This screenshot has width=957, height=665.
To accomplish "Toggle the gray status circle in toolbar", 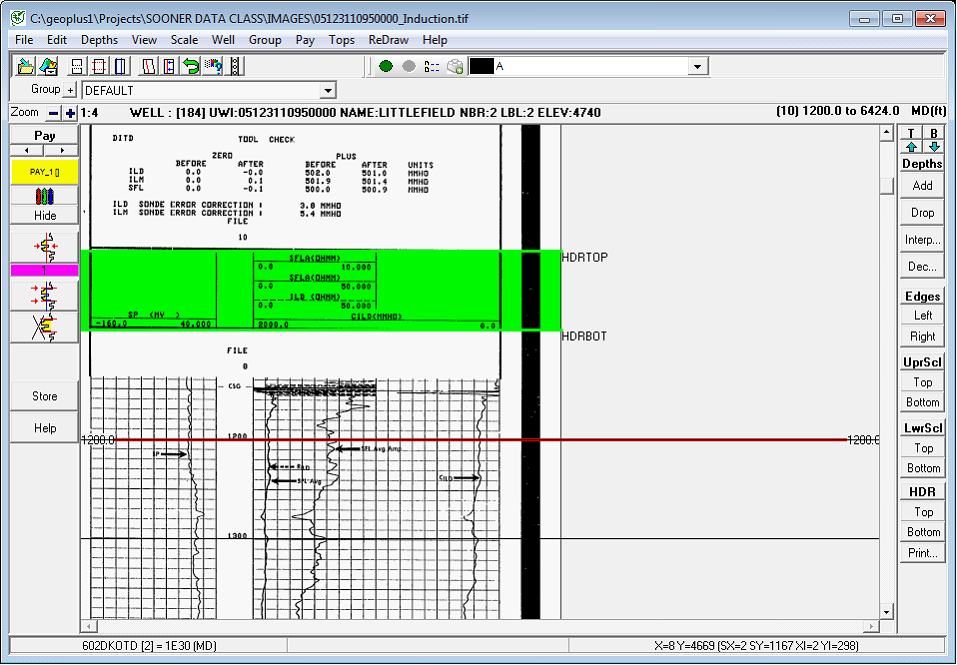I will [410, 65].
